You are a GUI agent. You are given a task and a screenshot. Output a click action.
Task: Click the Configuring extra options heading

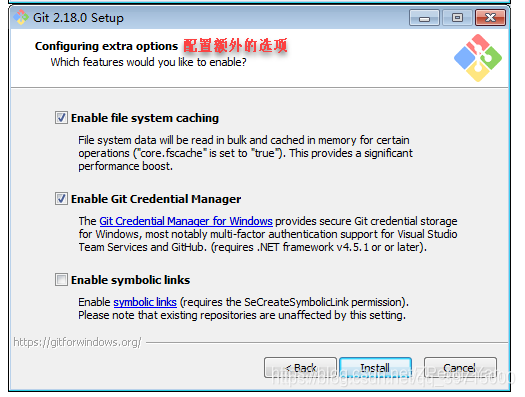pyautogui.click(x=106, y=46)
